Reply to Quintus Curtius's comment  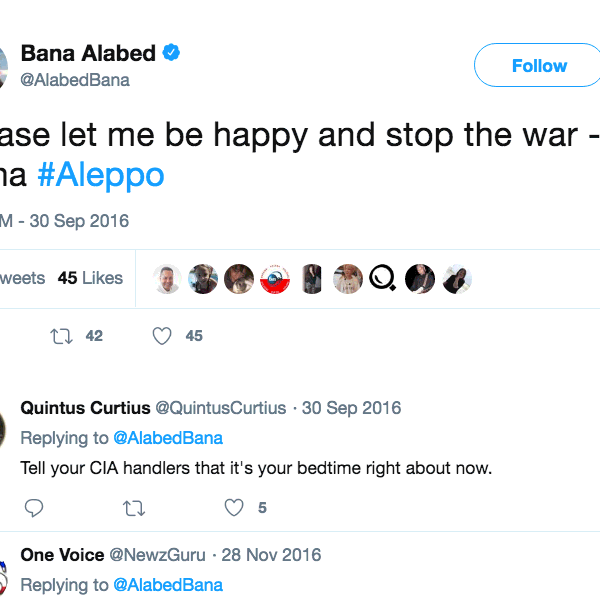pyautogui.click(x=34, y=508)
